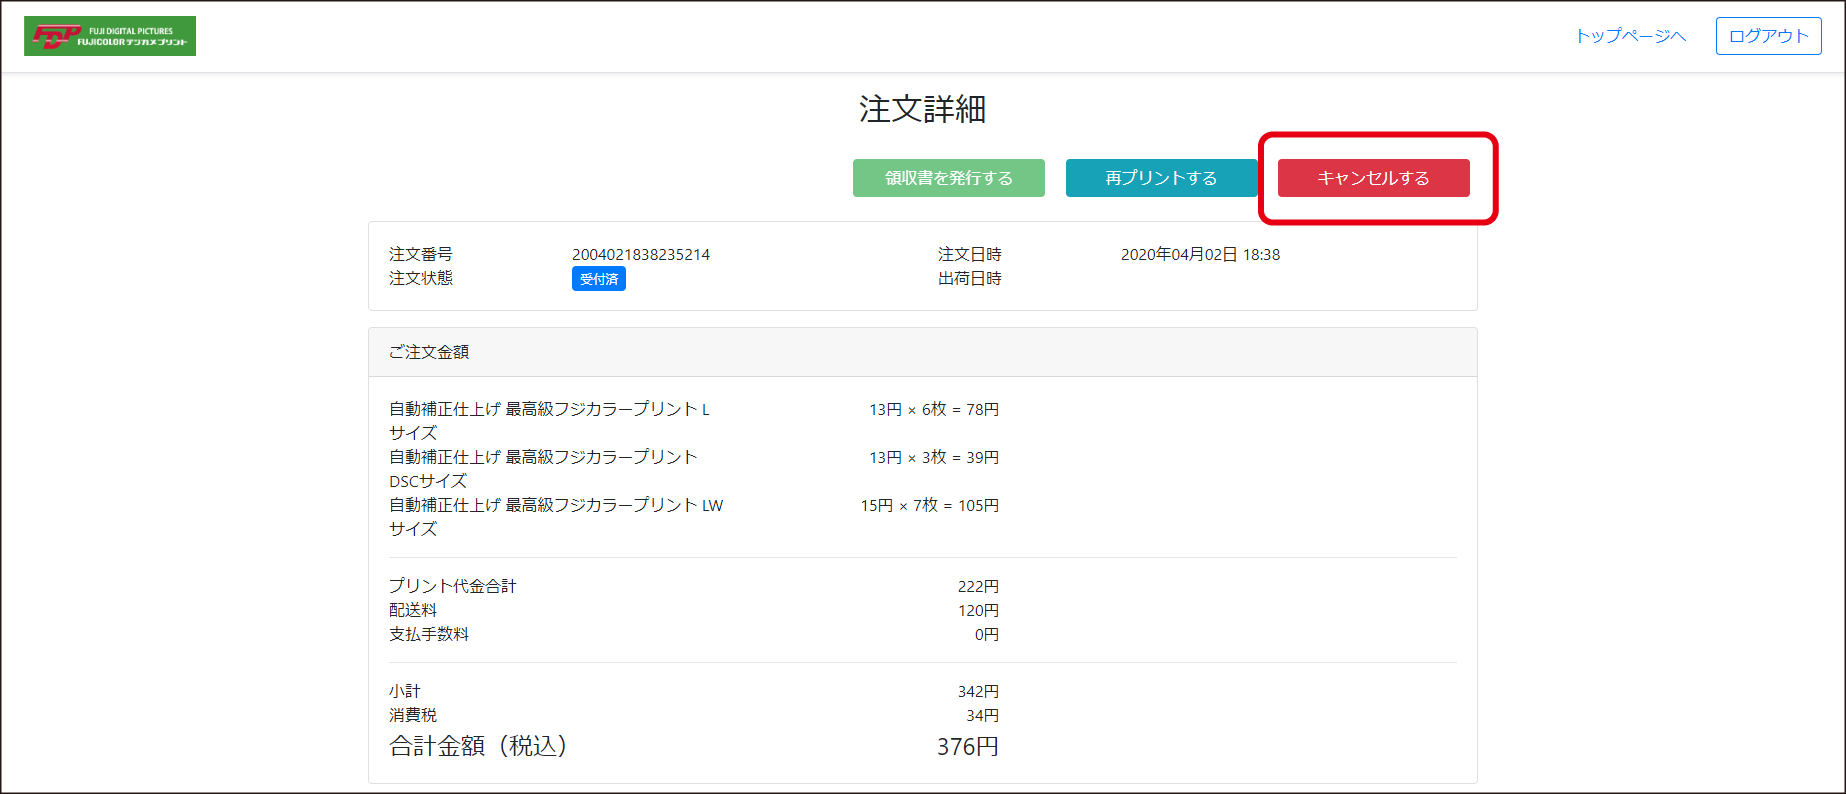This screenshot has height=794, width=1846.
Task: Click price line 13円 × 3枚 = 39円
Action: pyautogui.click(x=934, y=457)
